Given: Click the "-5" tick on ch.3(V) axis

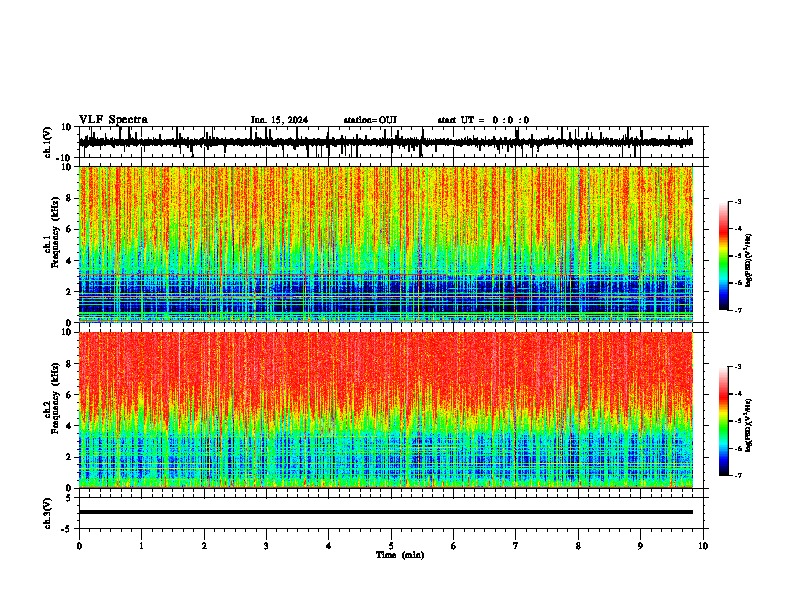Looking at the screenshot, I should pos(68,529).
